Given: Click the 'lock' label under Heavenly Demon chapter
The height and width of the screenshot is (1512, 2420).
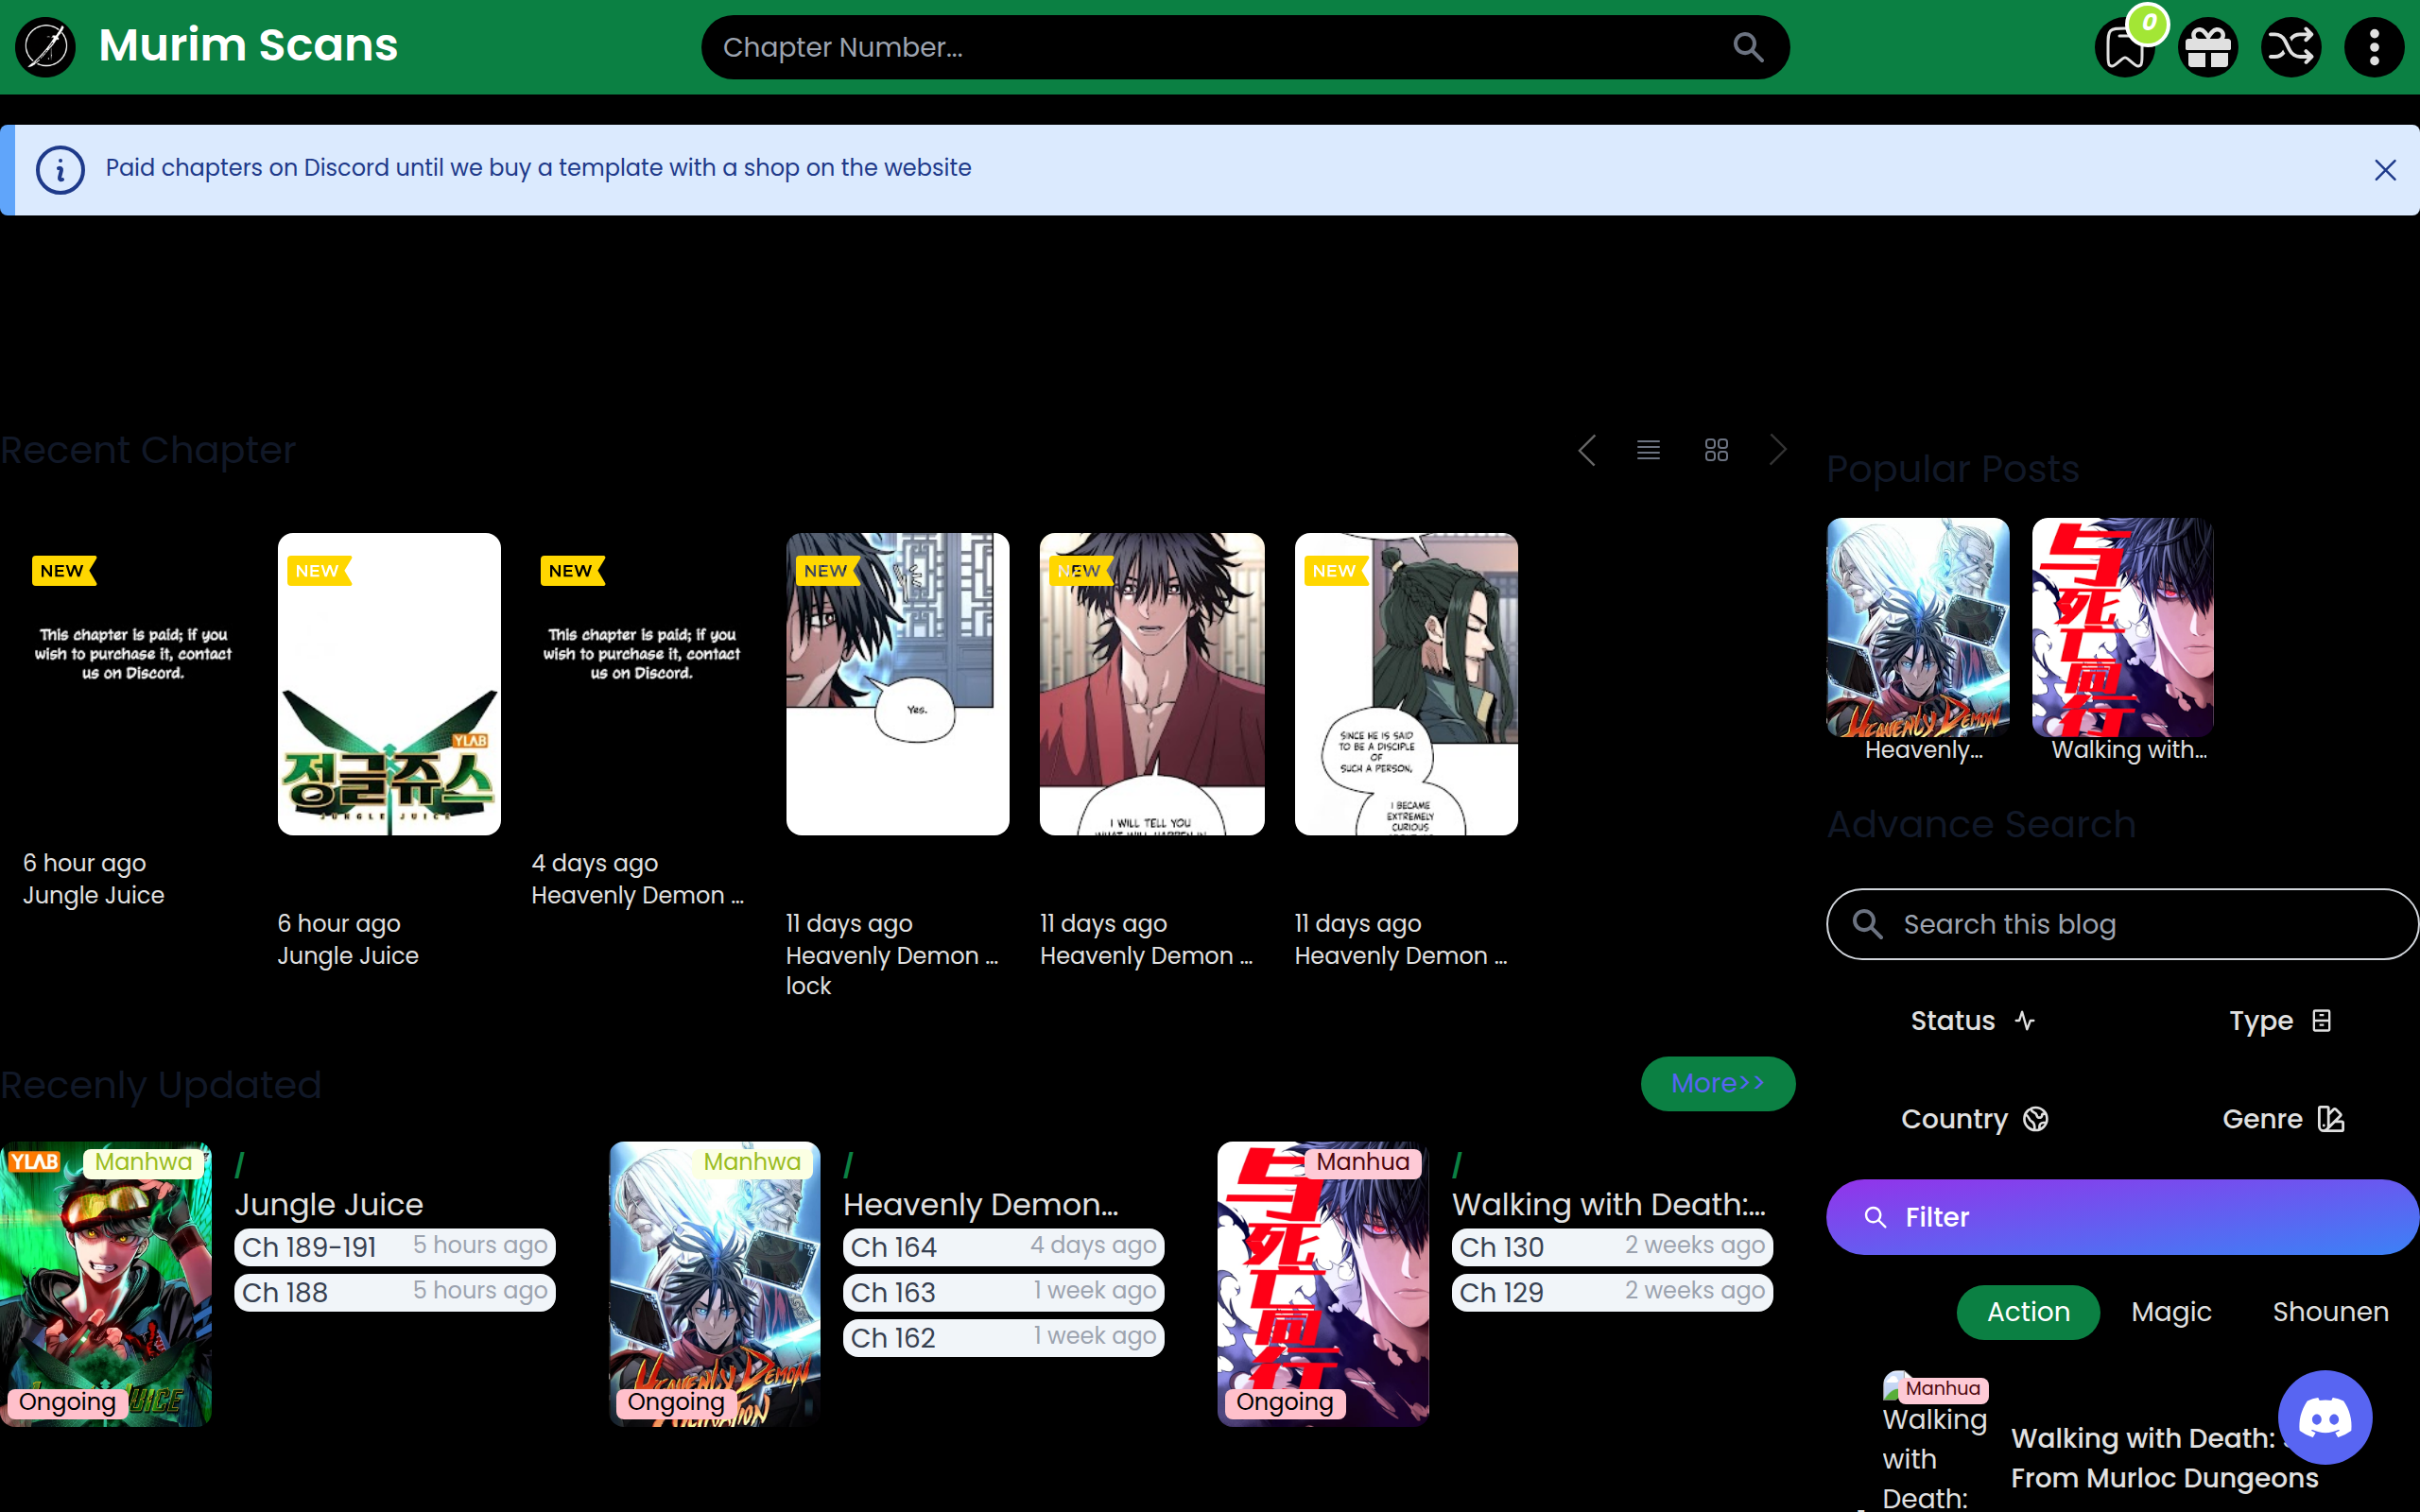Looking at the screenshot, I should [808, 986].
